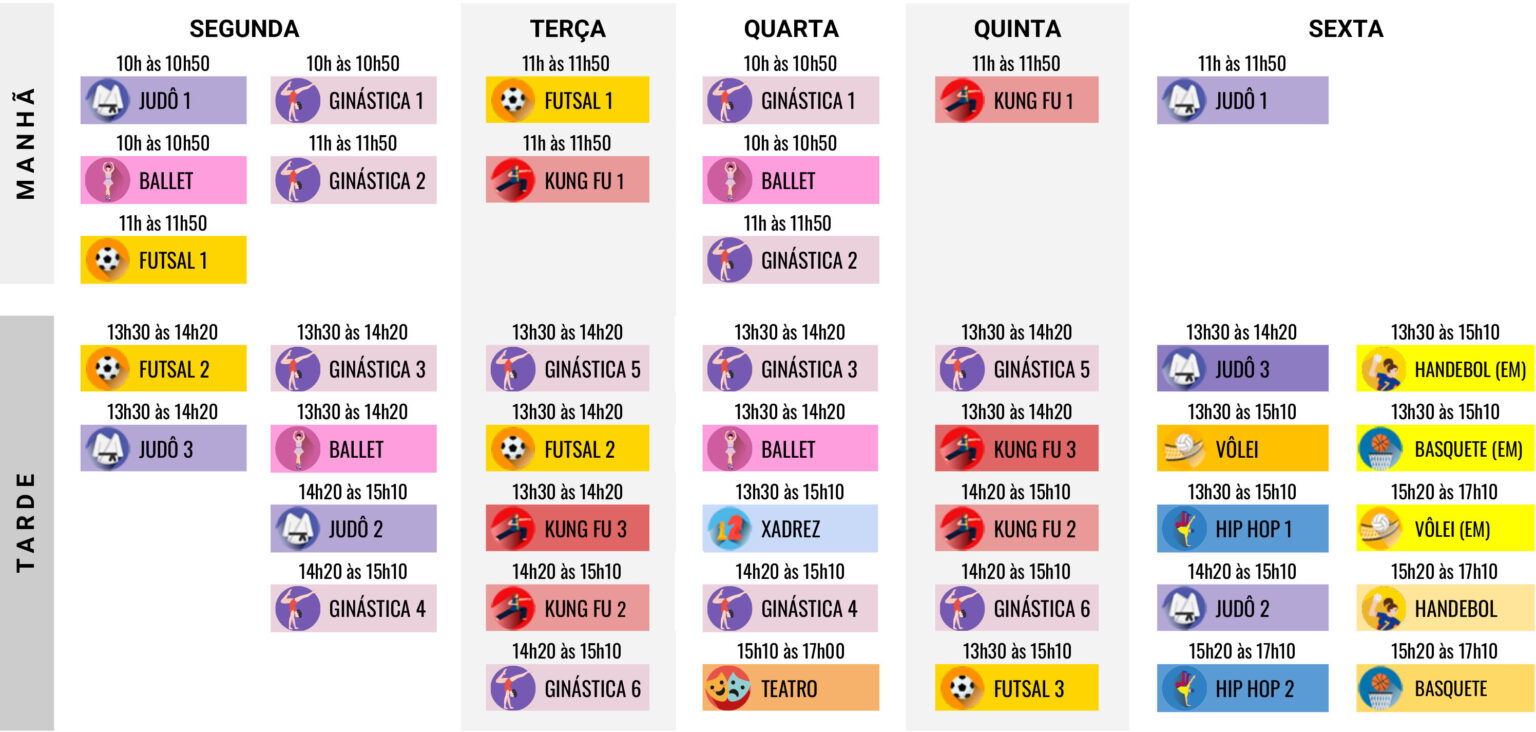Select the TERÇA day column header

pyautogui.click(x=567, y=29)
